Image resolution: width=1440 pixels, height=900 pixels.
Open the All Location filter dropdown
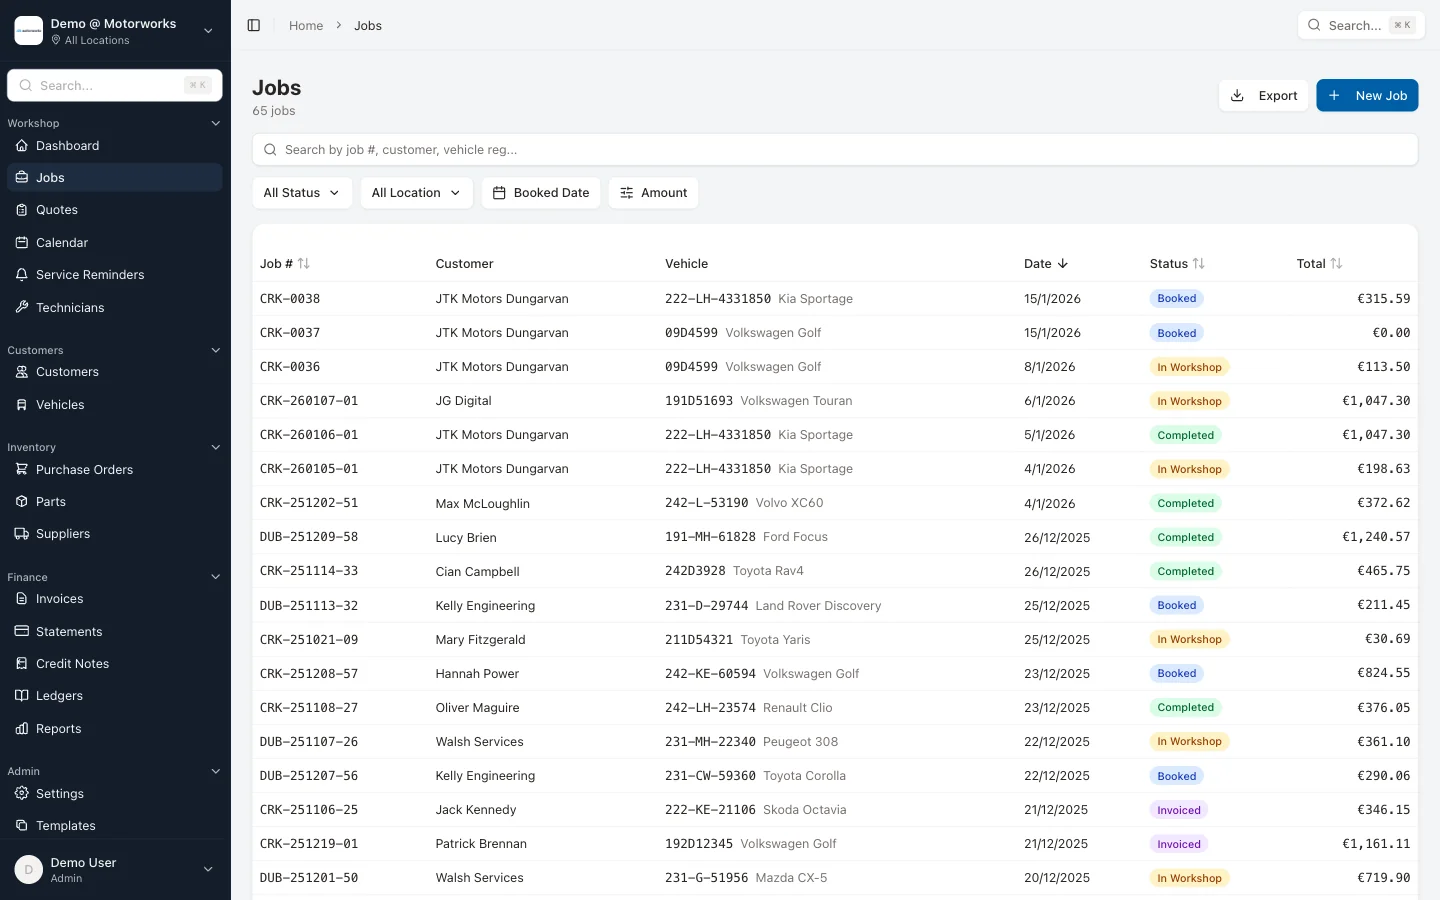(x=416, y=192)
